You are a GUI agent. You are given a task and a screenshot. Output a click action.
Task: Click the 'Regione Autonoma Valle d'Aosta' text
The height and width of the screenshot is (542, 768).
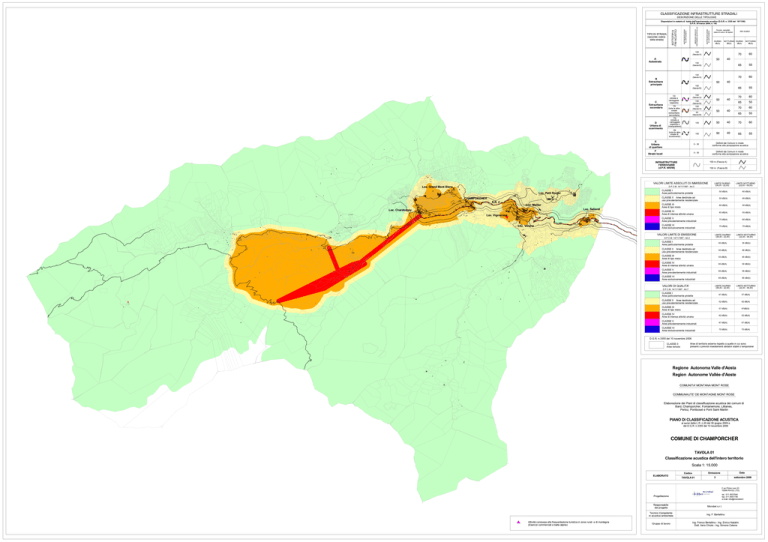(x=704, y=368)
